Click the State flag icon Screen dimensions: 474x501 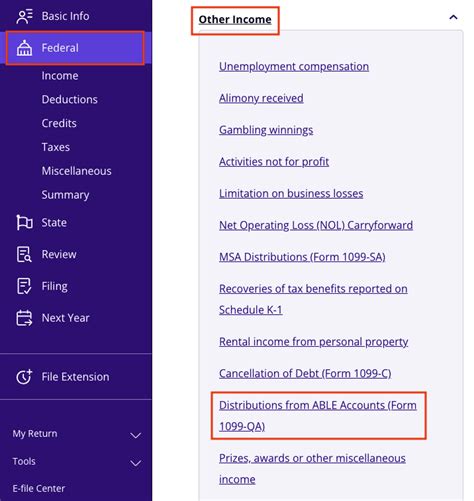click(x=24, y=223)
